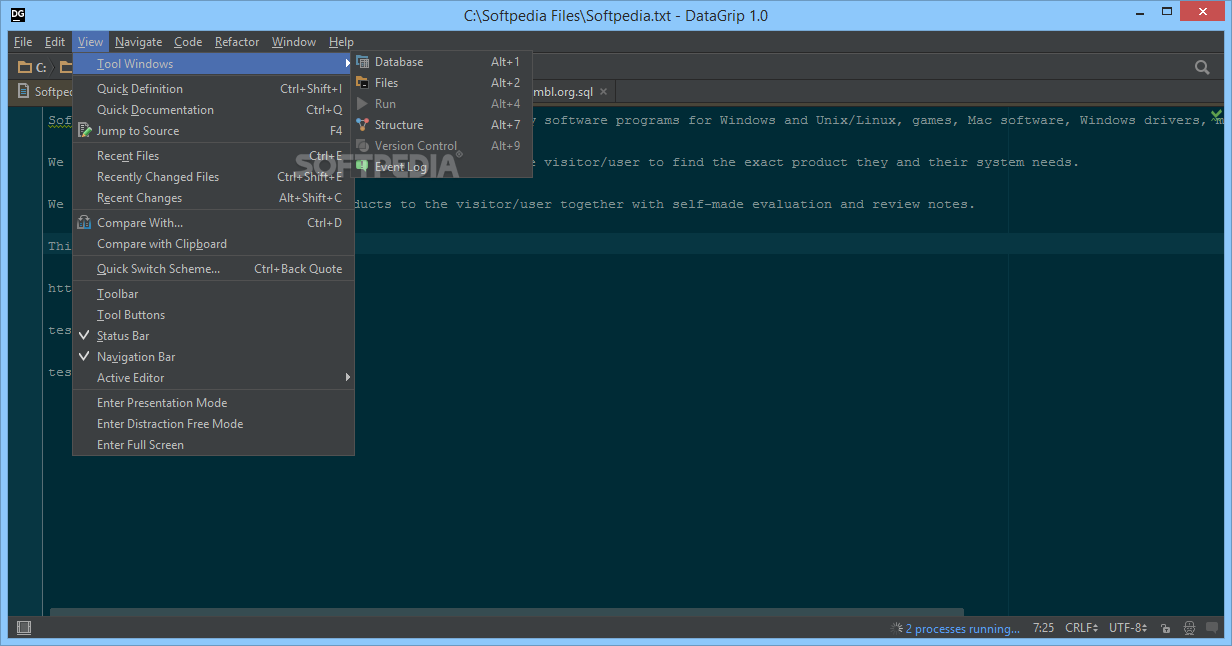Choose Compare with Clipboard
This screenshot has width=1232, height=646.
(x=214, y=244)
